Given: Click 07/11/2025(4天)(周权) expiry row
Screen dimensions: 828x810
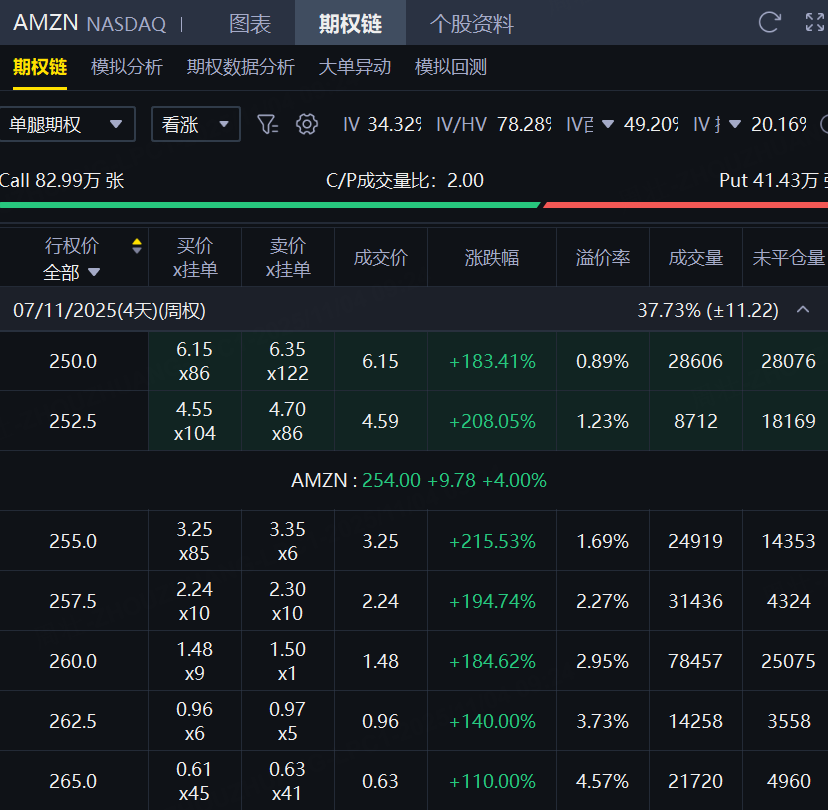Looking at the screenshot, I should coord(414,310).
